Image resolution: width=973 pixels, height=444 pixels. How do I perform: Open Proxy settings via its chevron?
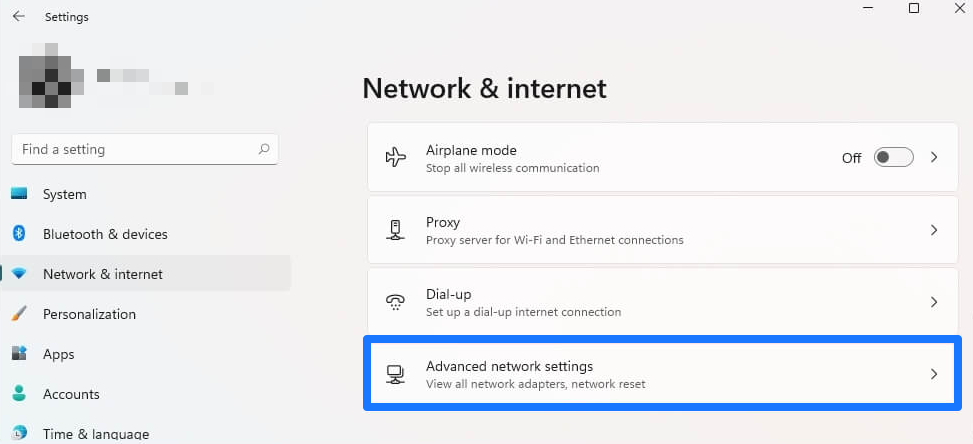[933, 230]
